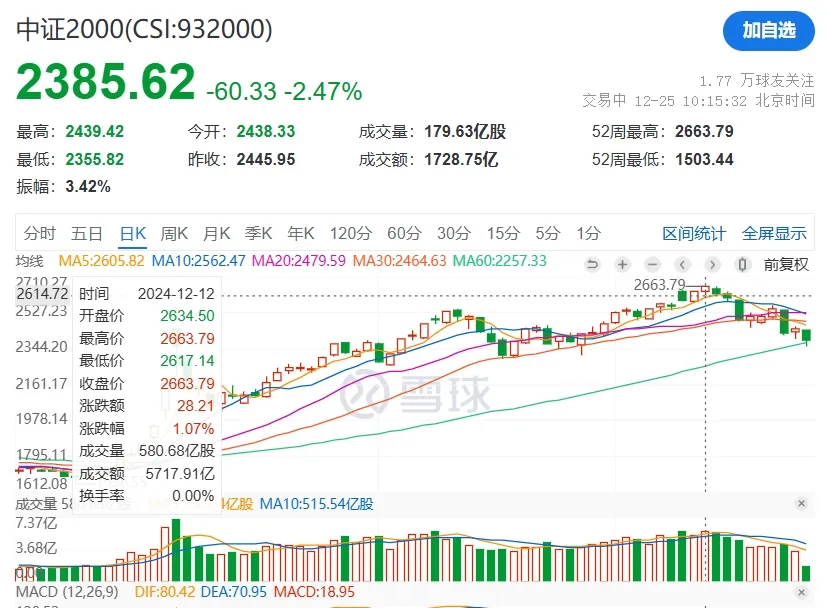Click the MACD:18.95 indicator value
The width and height of the screenshot is (828, 608).
314,592
